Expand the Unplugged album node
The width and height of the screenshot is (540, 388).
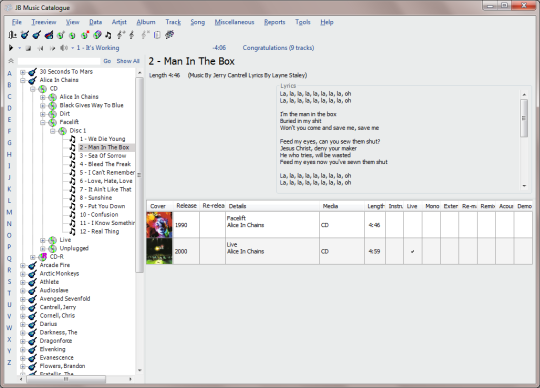(42, 249)
